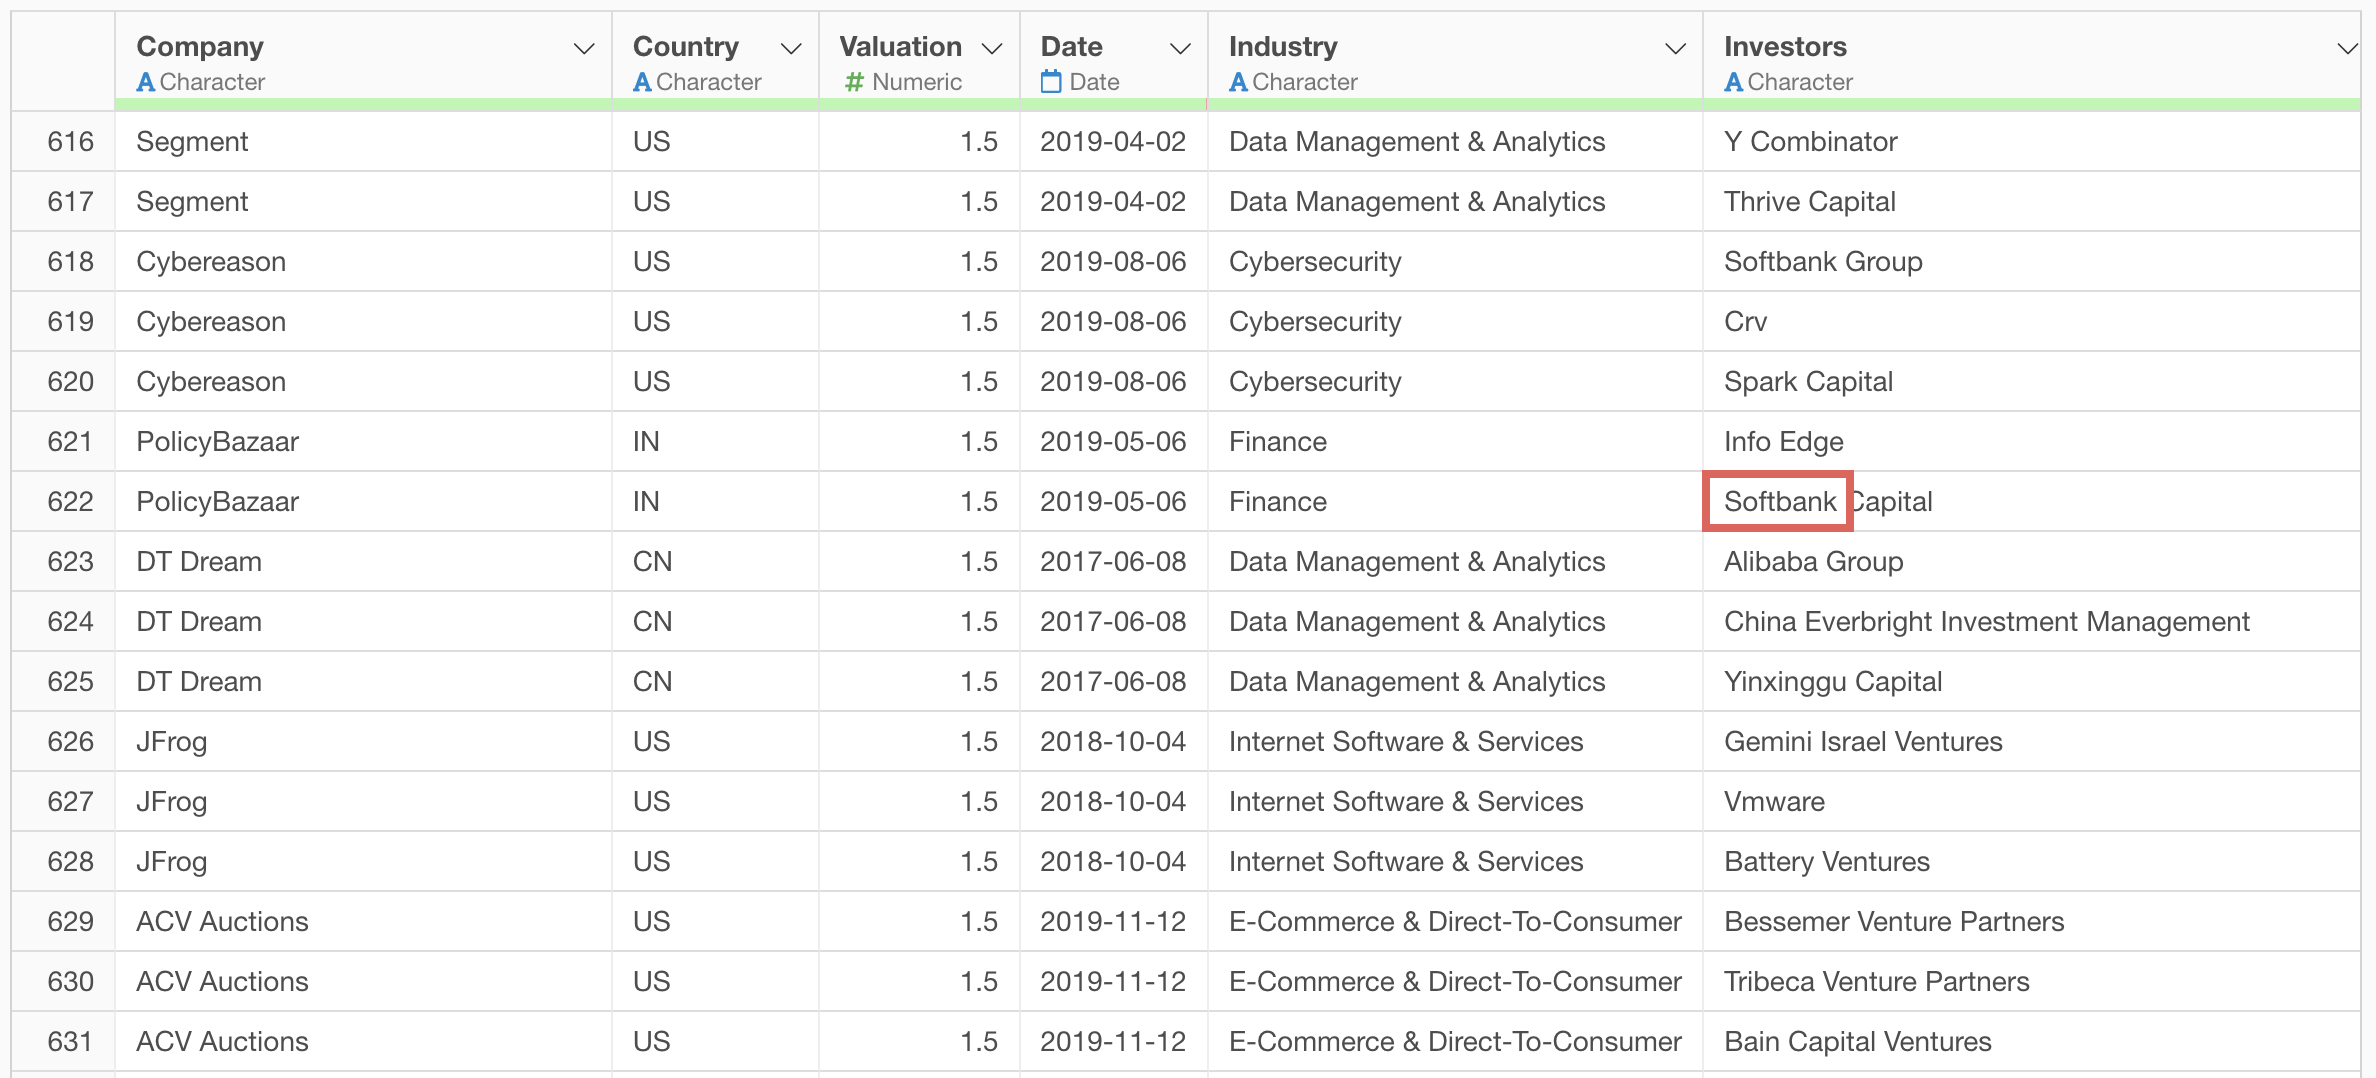Click PolicyBazaar company cell in row 622
Screen dimensions: 2376x1078
[x=363, y=501]
